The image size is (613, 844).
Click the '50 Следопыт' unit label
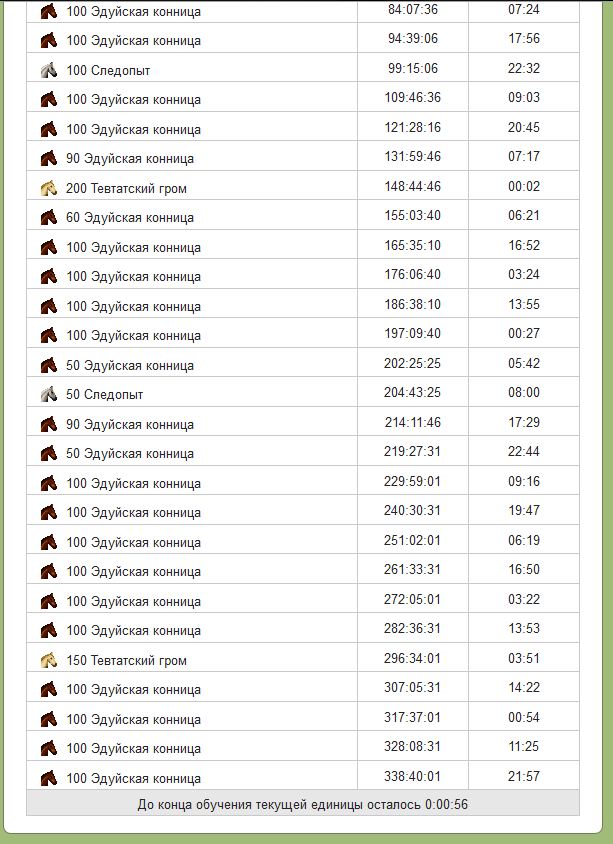click(x=104, y=395)
